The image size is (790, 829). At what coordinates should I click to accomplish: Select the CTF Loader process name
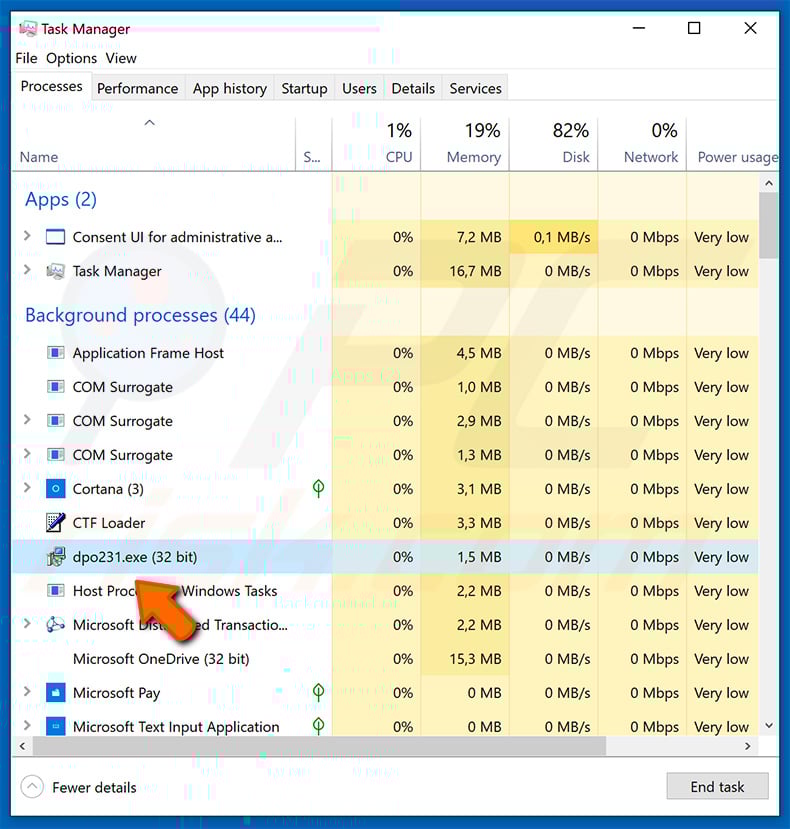[x=108, y=523]
